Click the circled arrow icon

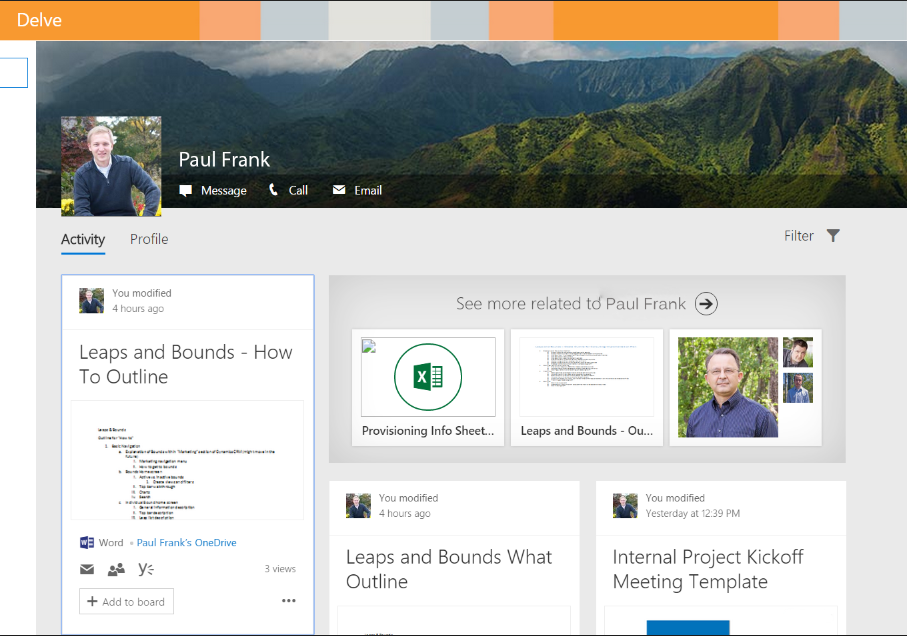tap(706, 304)
